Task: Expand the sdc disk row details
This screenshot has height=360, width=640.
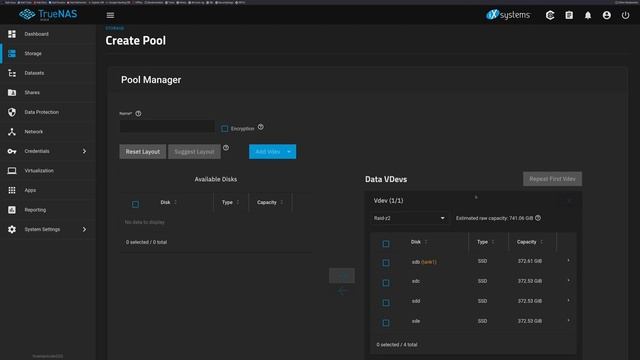Action: point(569,280)
